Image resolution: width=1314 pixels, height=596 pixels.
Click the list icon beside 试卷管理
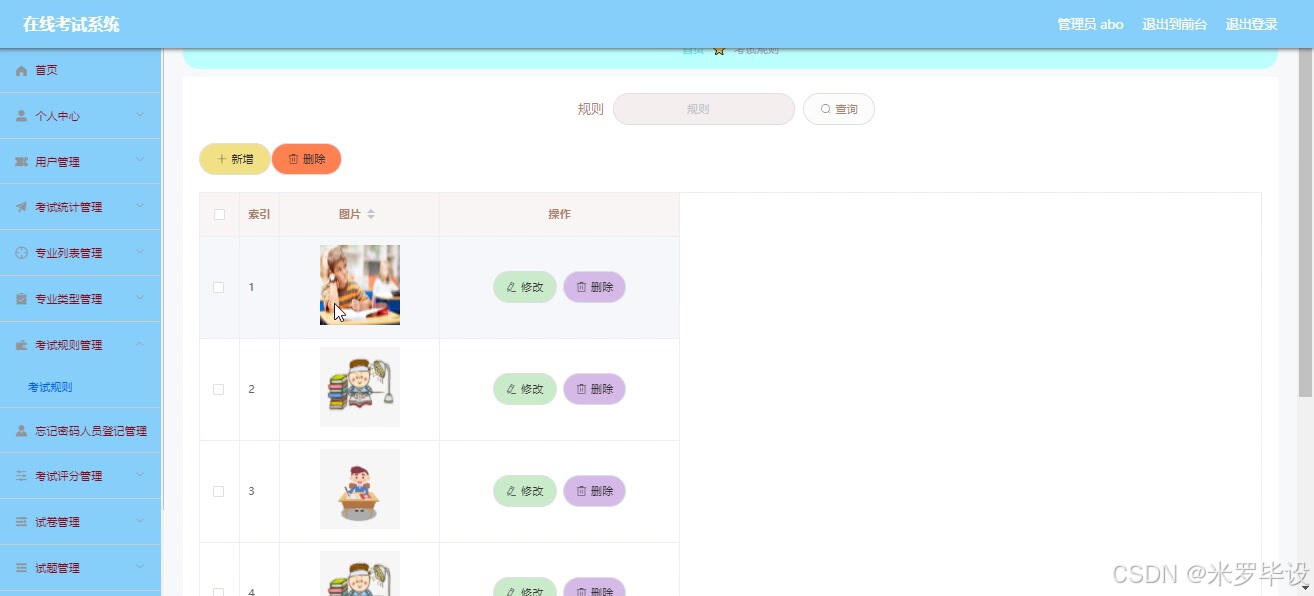(x=22, y=522)
